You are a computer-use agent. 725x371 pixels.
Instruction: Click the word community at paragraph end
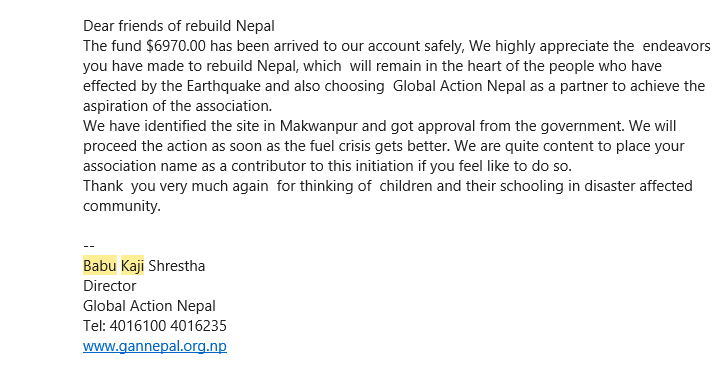pos(122,206)
